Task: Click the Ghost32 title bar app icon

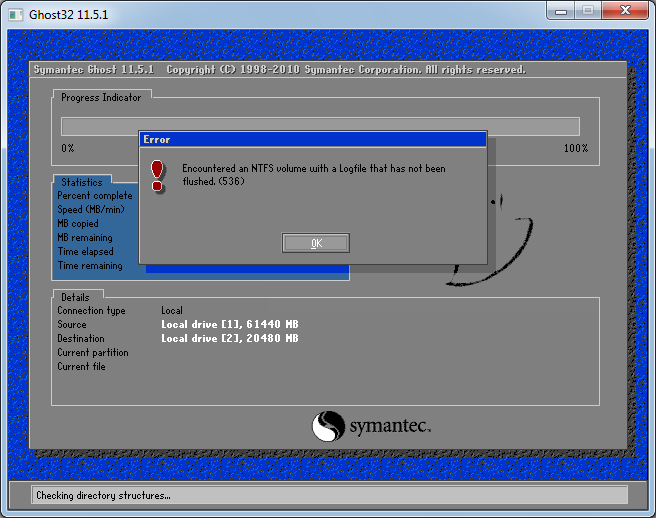Action: [15, 15]
